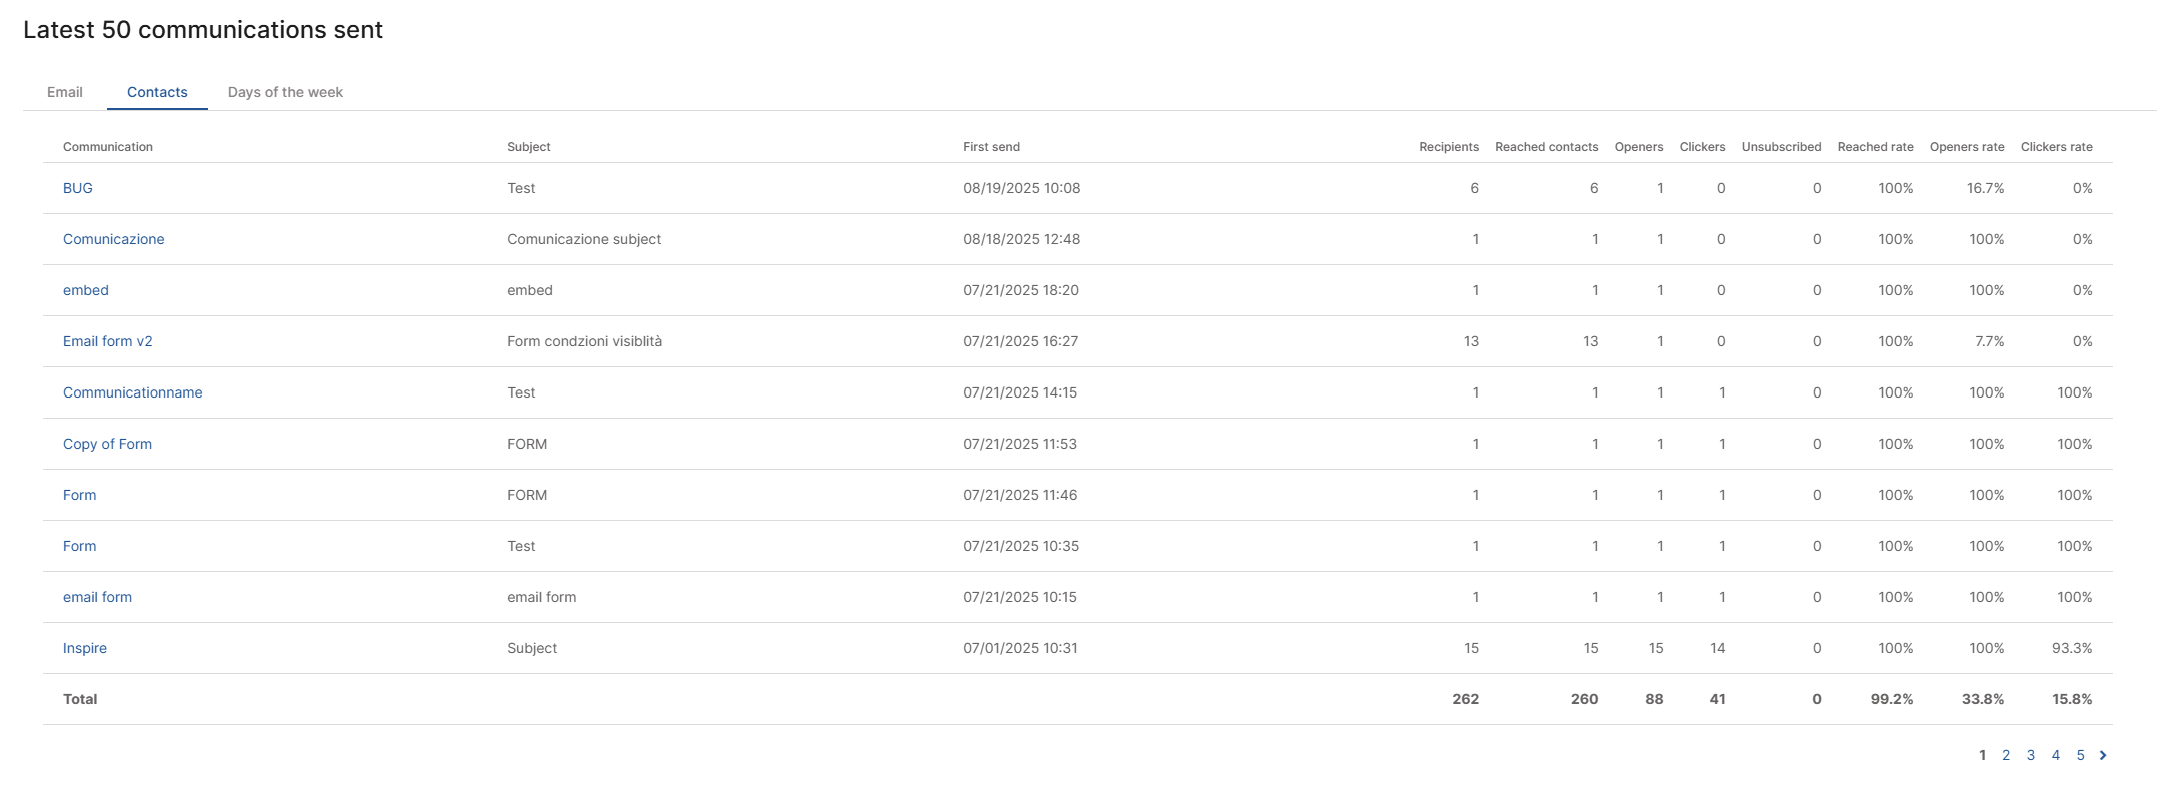The image size is (2174, 788).
Task: Go to next page using the chevron arrow
Action: (x=2103, y=755)
